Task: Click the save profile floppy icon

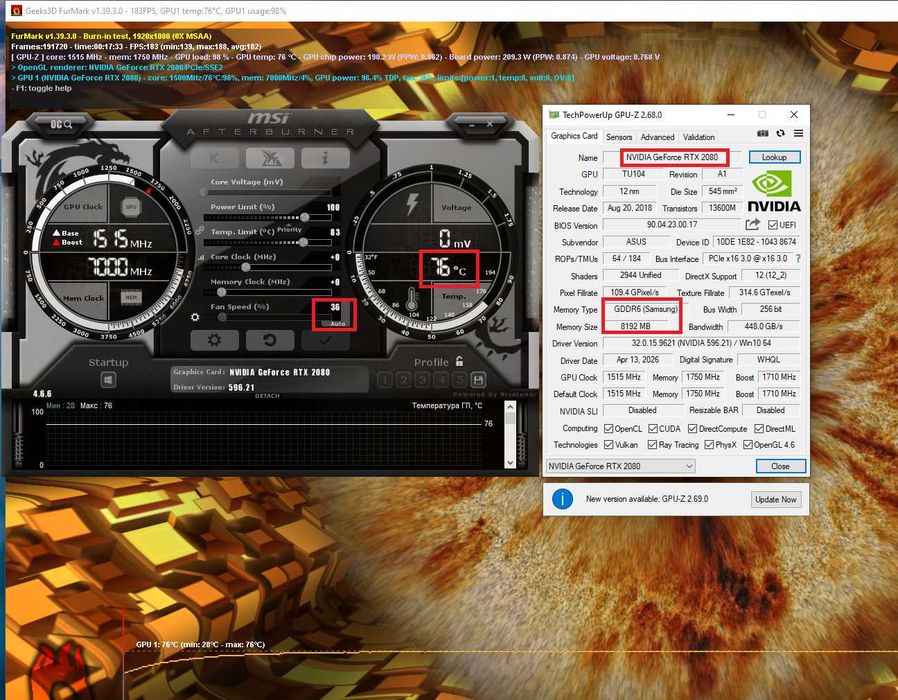Action: 478,380
